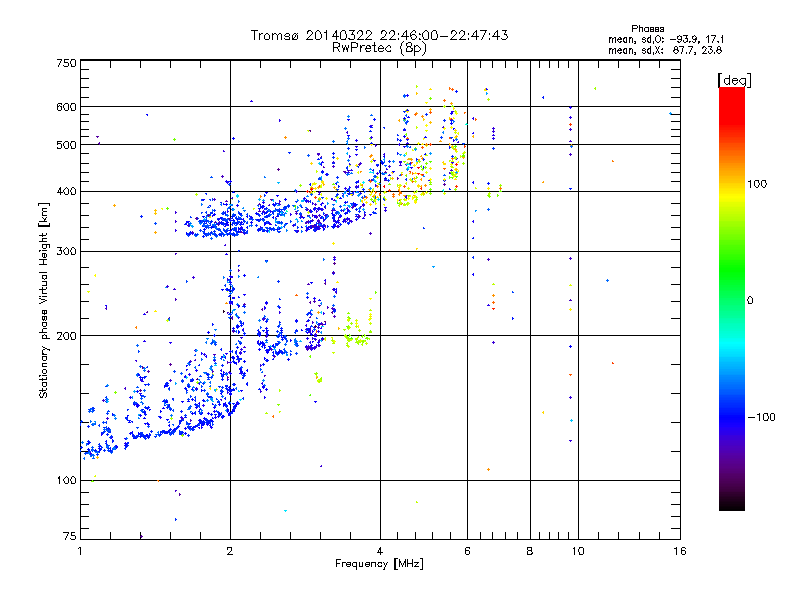800x600 pixels.
Task: Click x-axis tick label '4'
Action: [x=380, y=551]
